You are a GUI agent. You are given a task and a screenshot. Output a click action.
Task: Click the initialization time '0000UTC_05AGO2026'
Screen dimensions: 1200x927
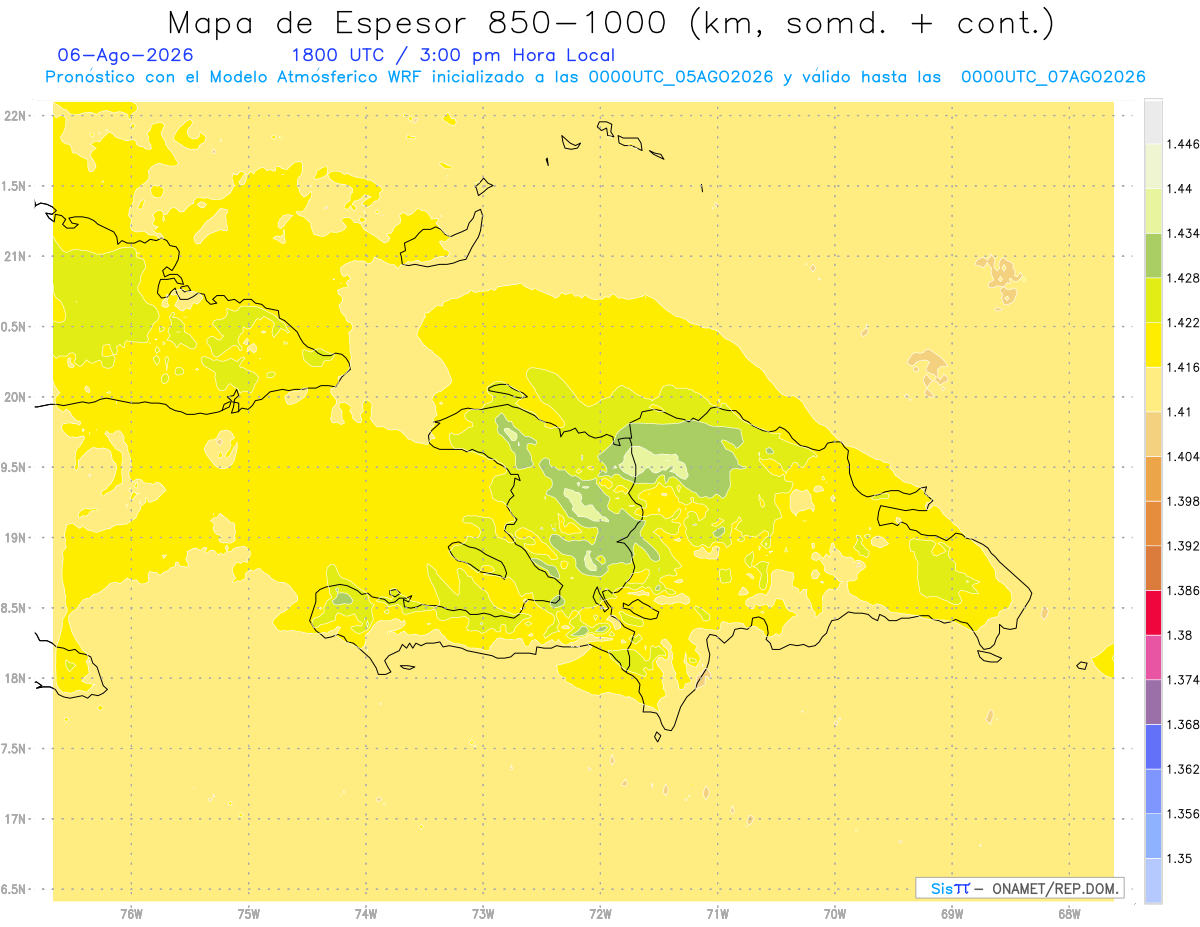[x=681, y=77]
